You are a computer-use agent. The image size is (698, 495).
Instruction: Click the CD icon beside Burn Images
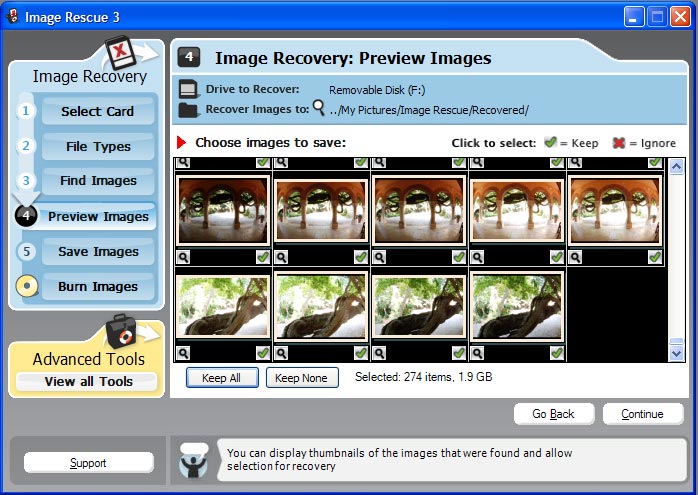(x=27, y=287)
